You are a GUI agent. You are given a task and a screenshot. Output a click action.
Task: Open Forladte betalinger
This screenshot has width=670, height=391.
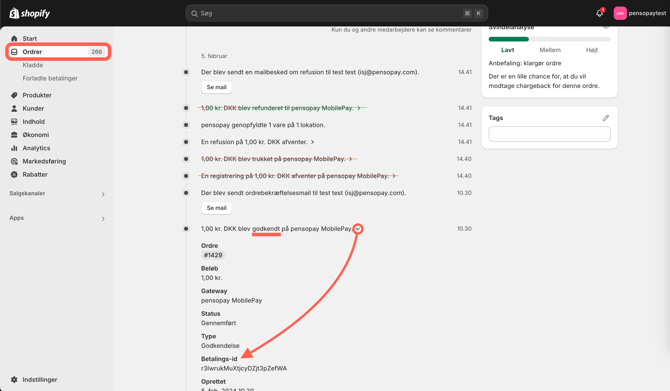50,78
